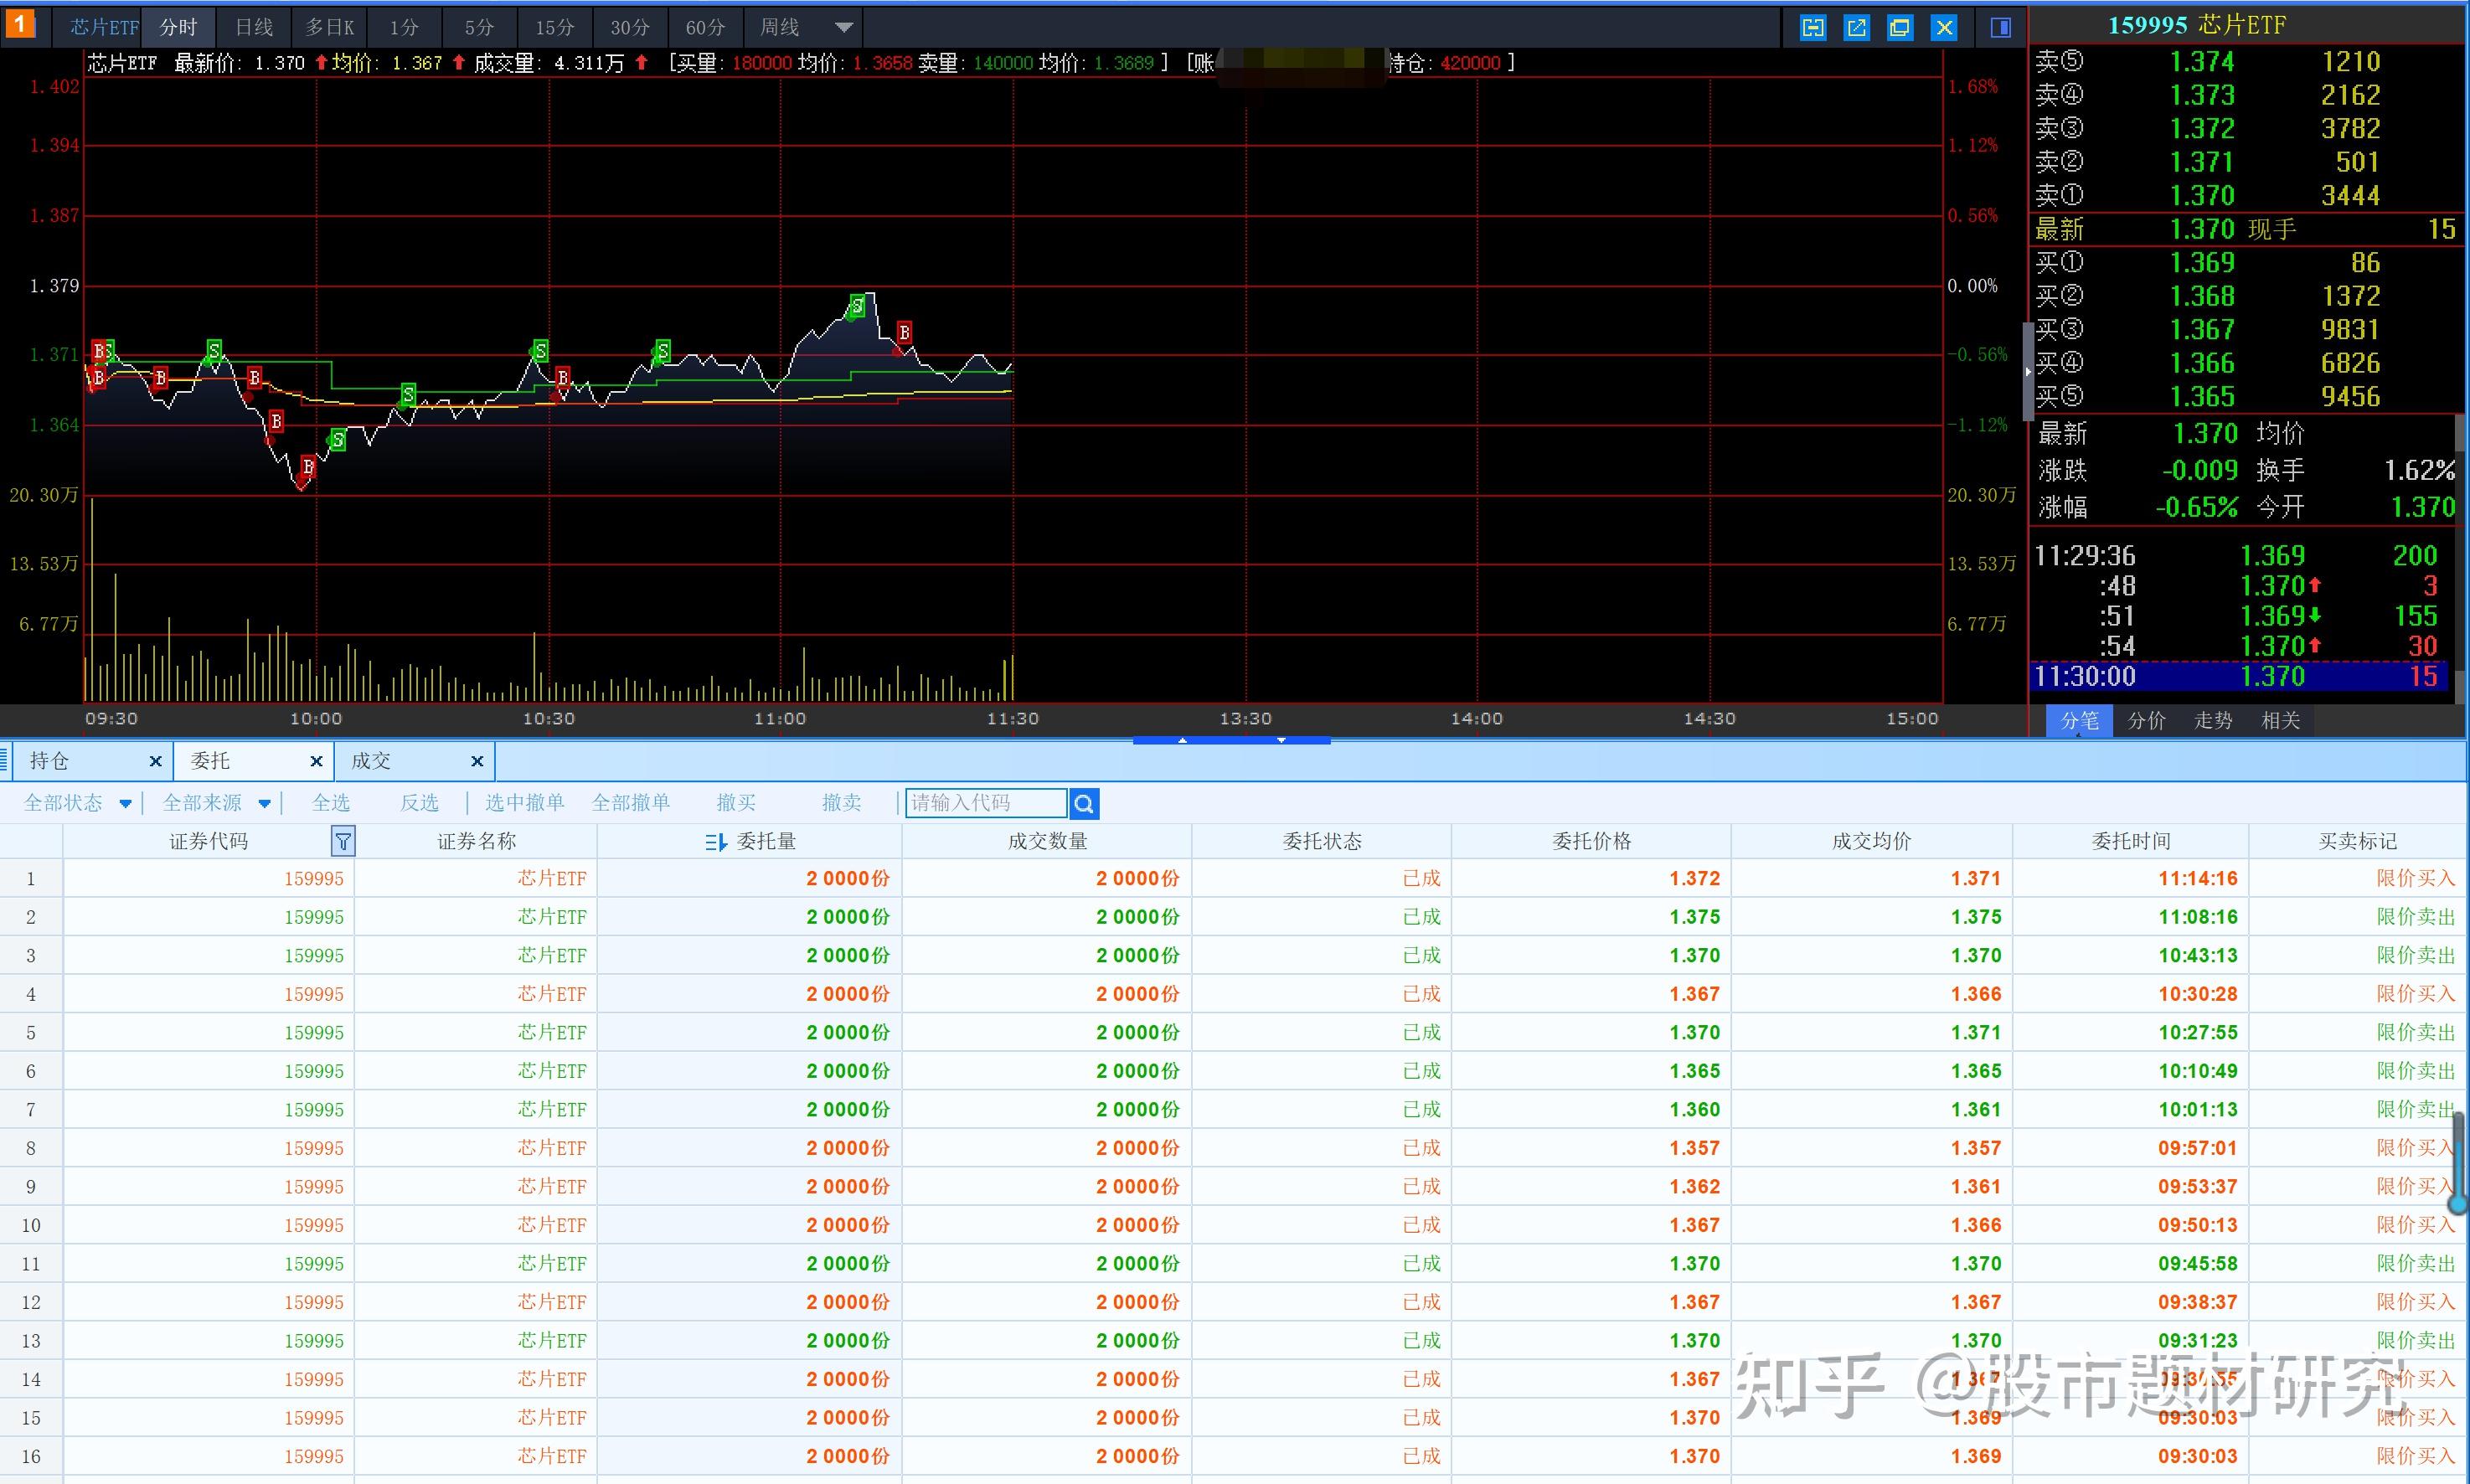The width and height of the screenshot is (2470, 1484).
Task: Switch to the 分笔 quote tab
Action: point(2080,720)
